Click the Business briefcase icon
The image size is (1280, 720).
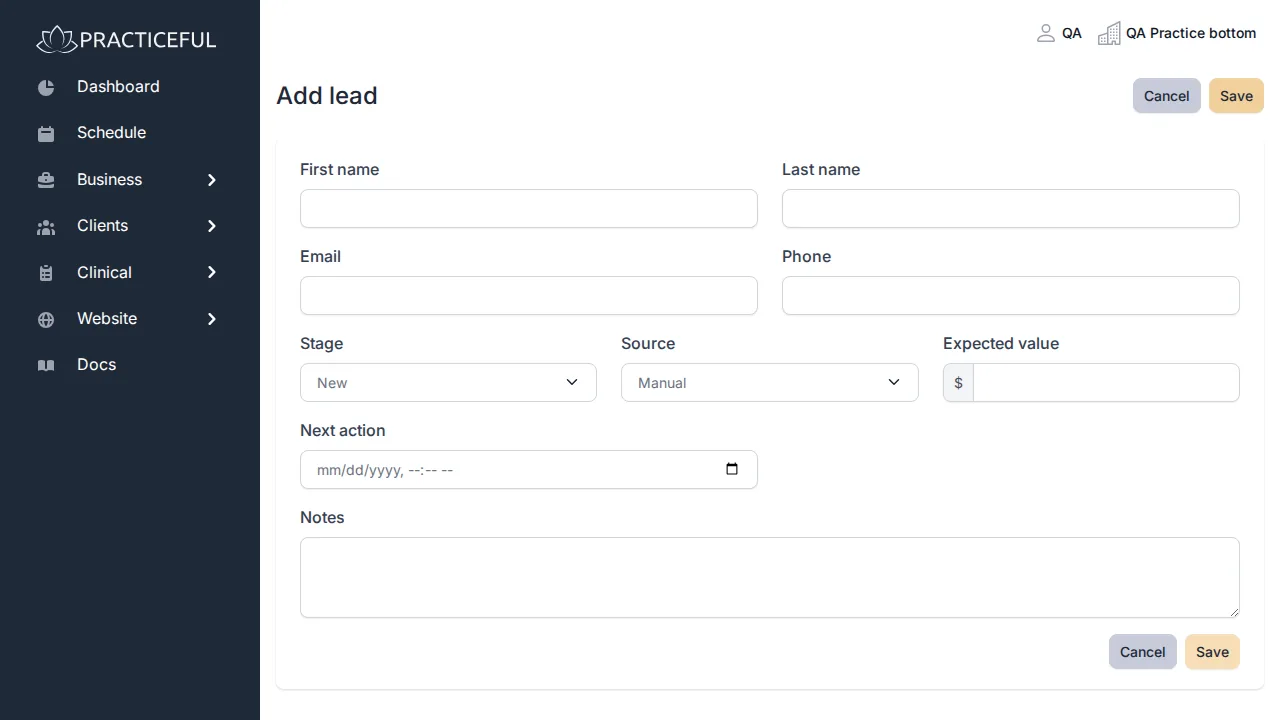point(46,181)
